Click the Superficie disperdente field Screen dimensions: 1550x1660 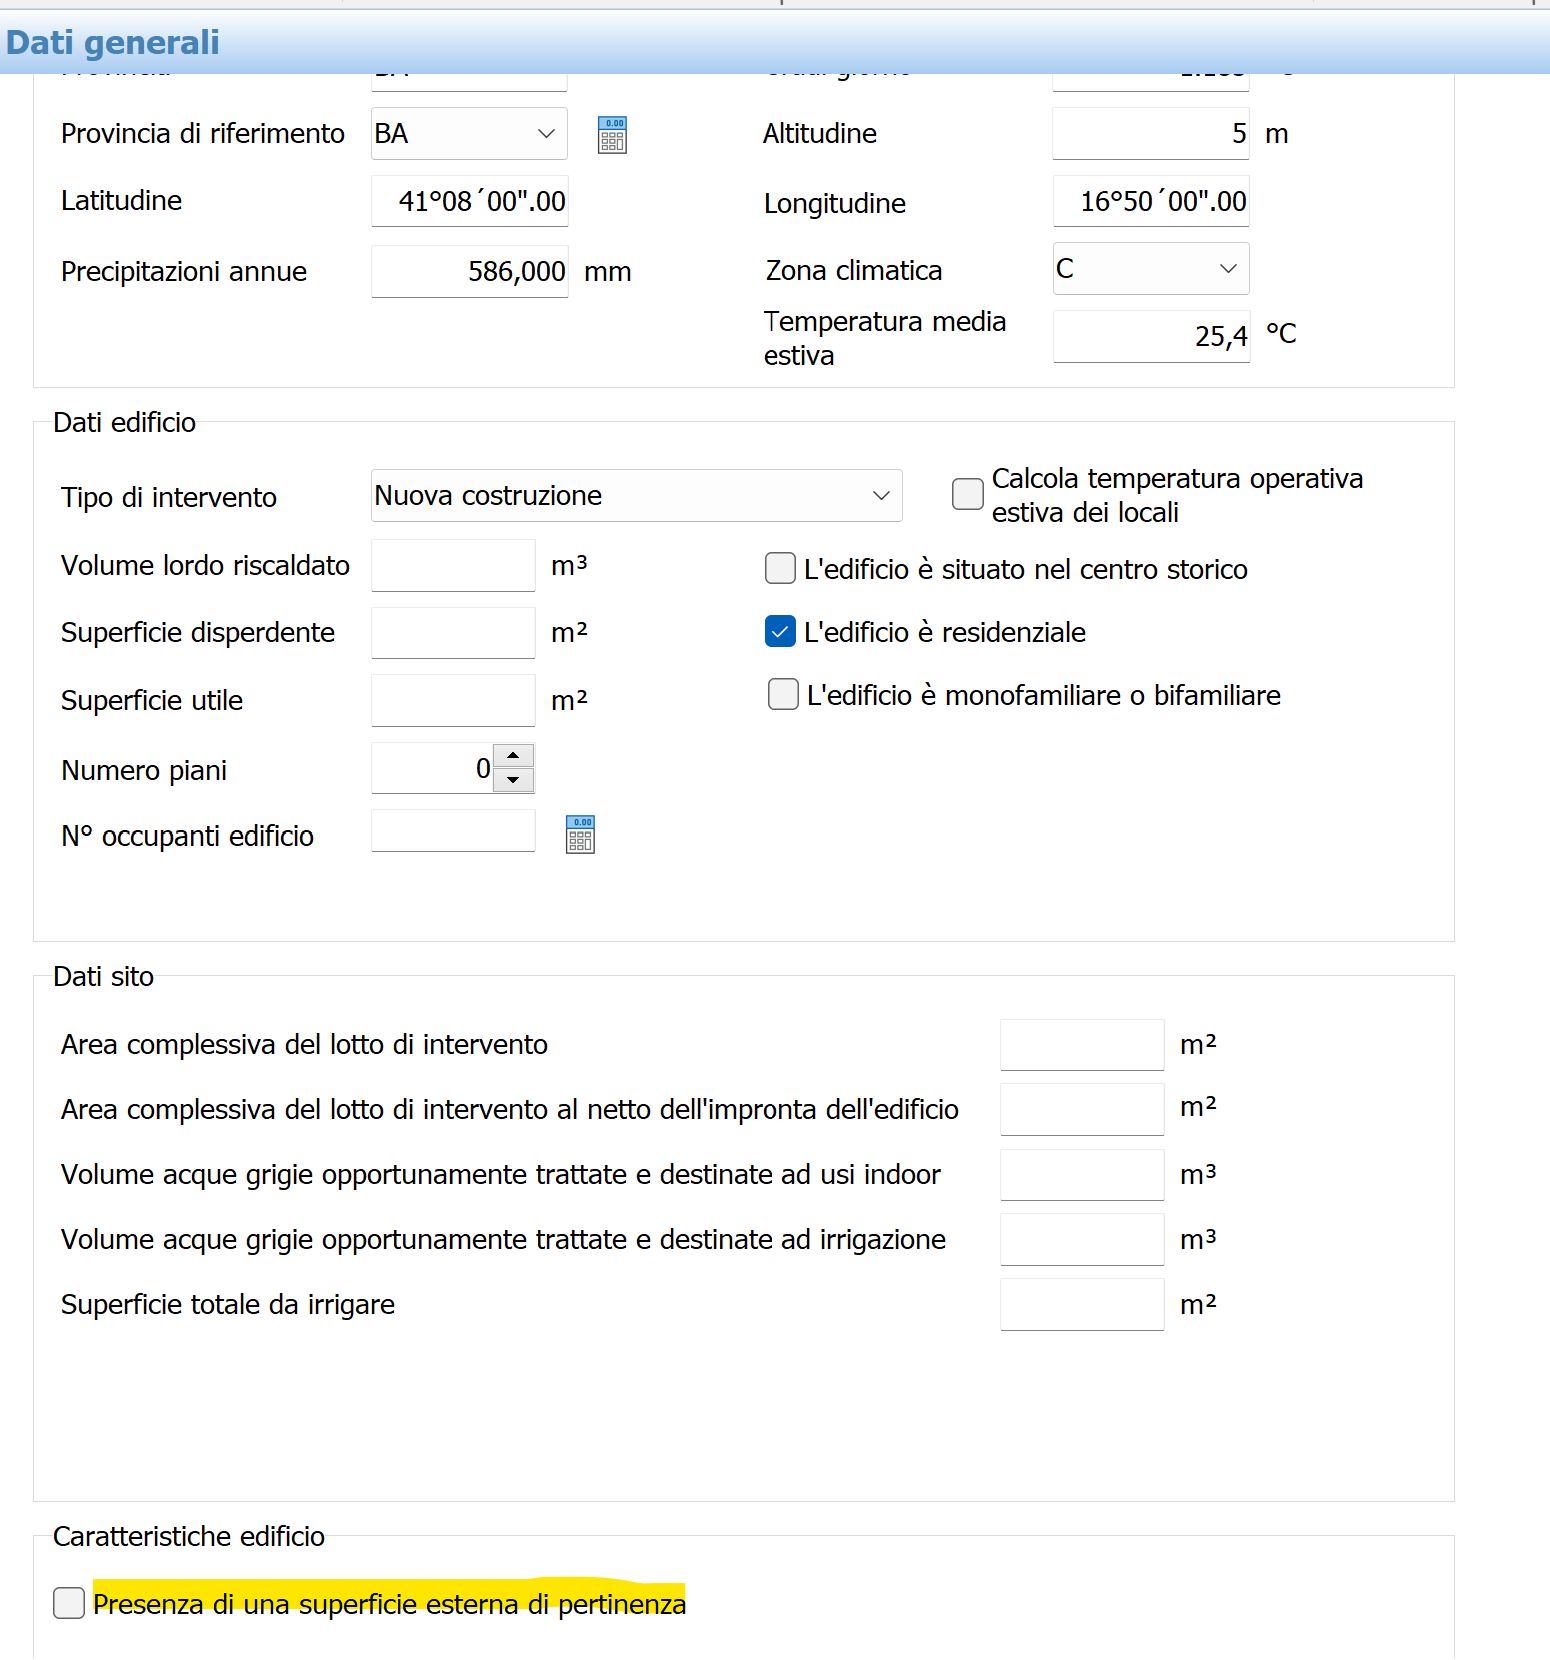[x=453, y=632]
